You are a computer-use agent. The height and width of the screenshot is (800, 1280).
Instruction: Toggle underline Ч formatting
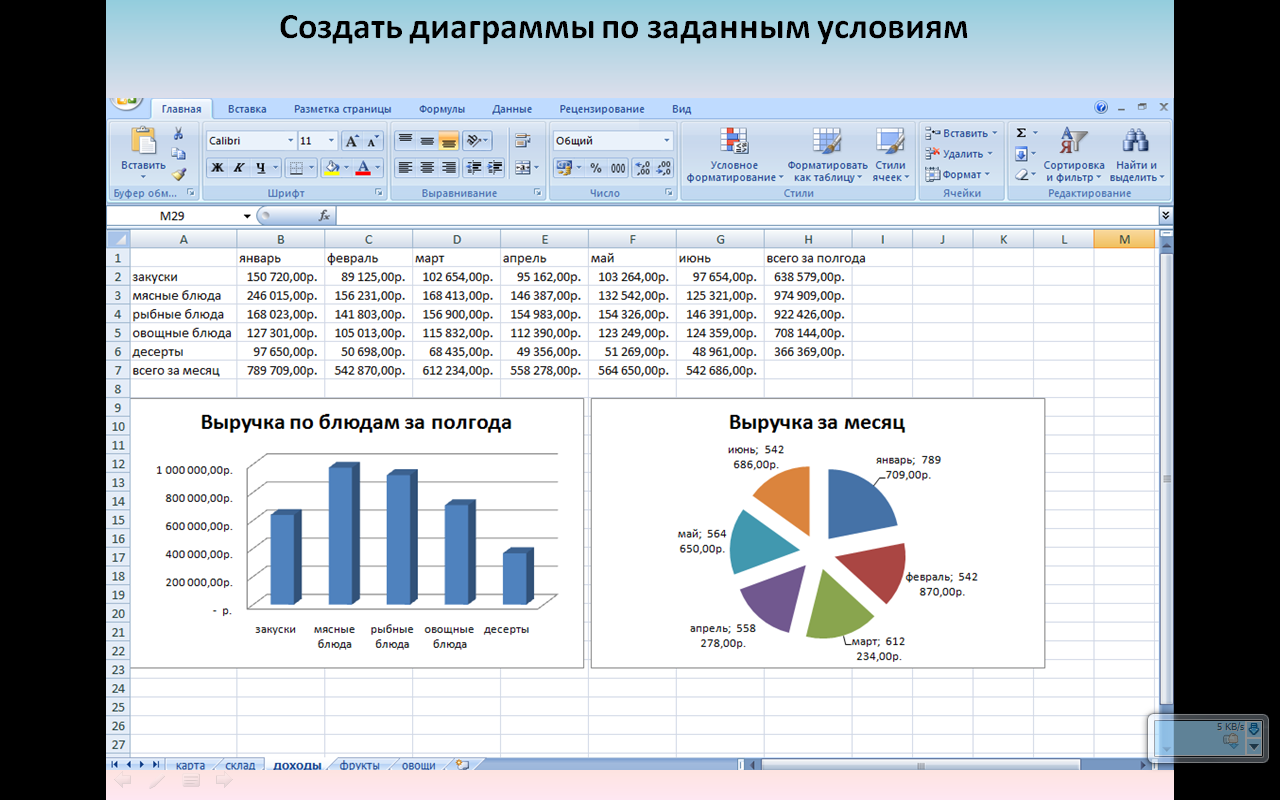coord(261,168)
